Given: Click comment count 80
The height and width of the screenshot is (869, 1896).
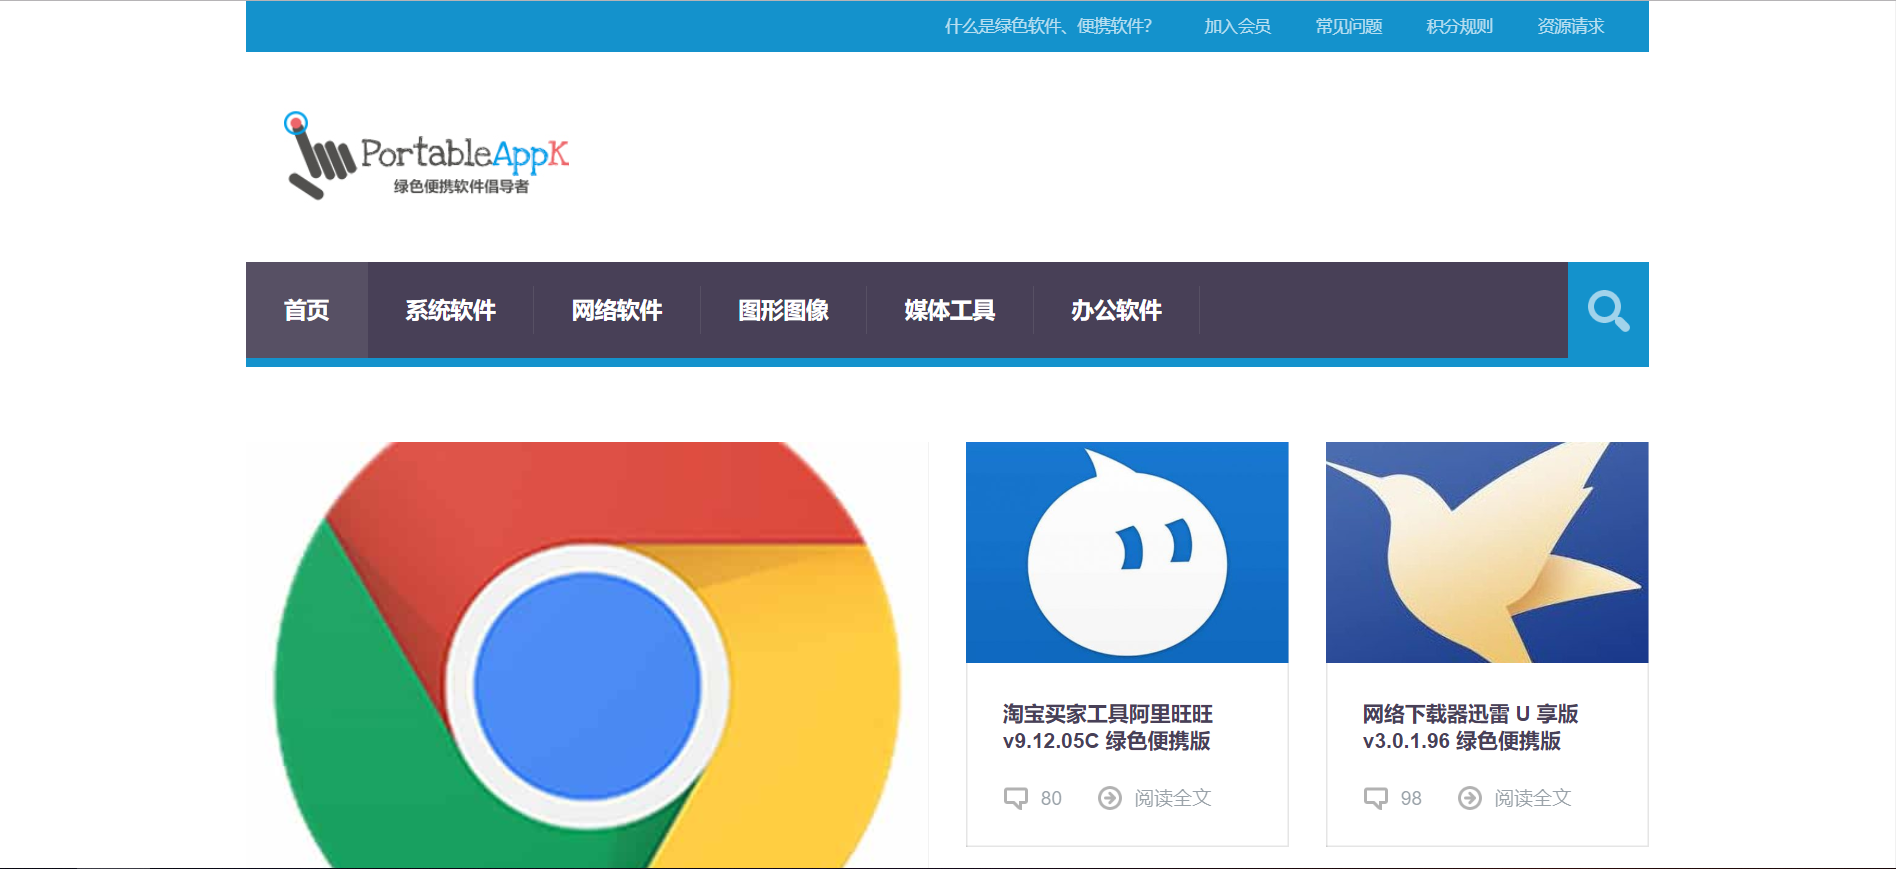Looking at the screenshot, I should [1051, 798].
